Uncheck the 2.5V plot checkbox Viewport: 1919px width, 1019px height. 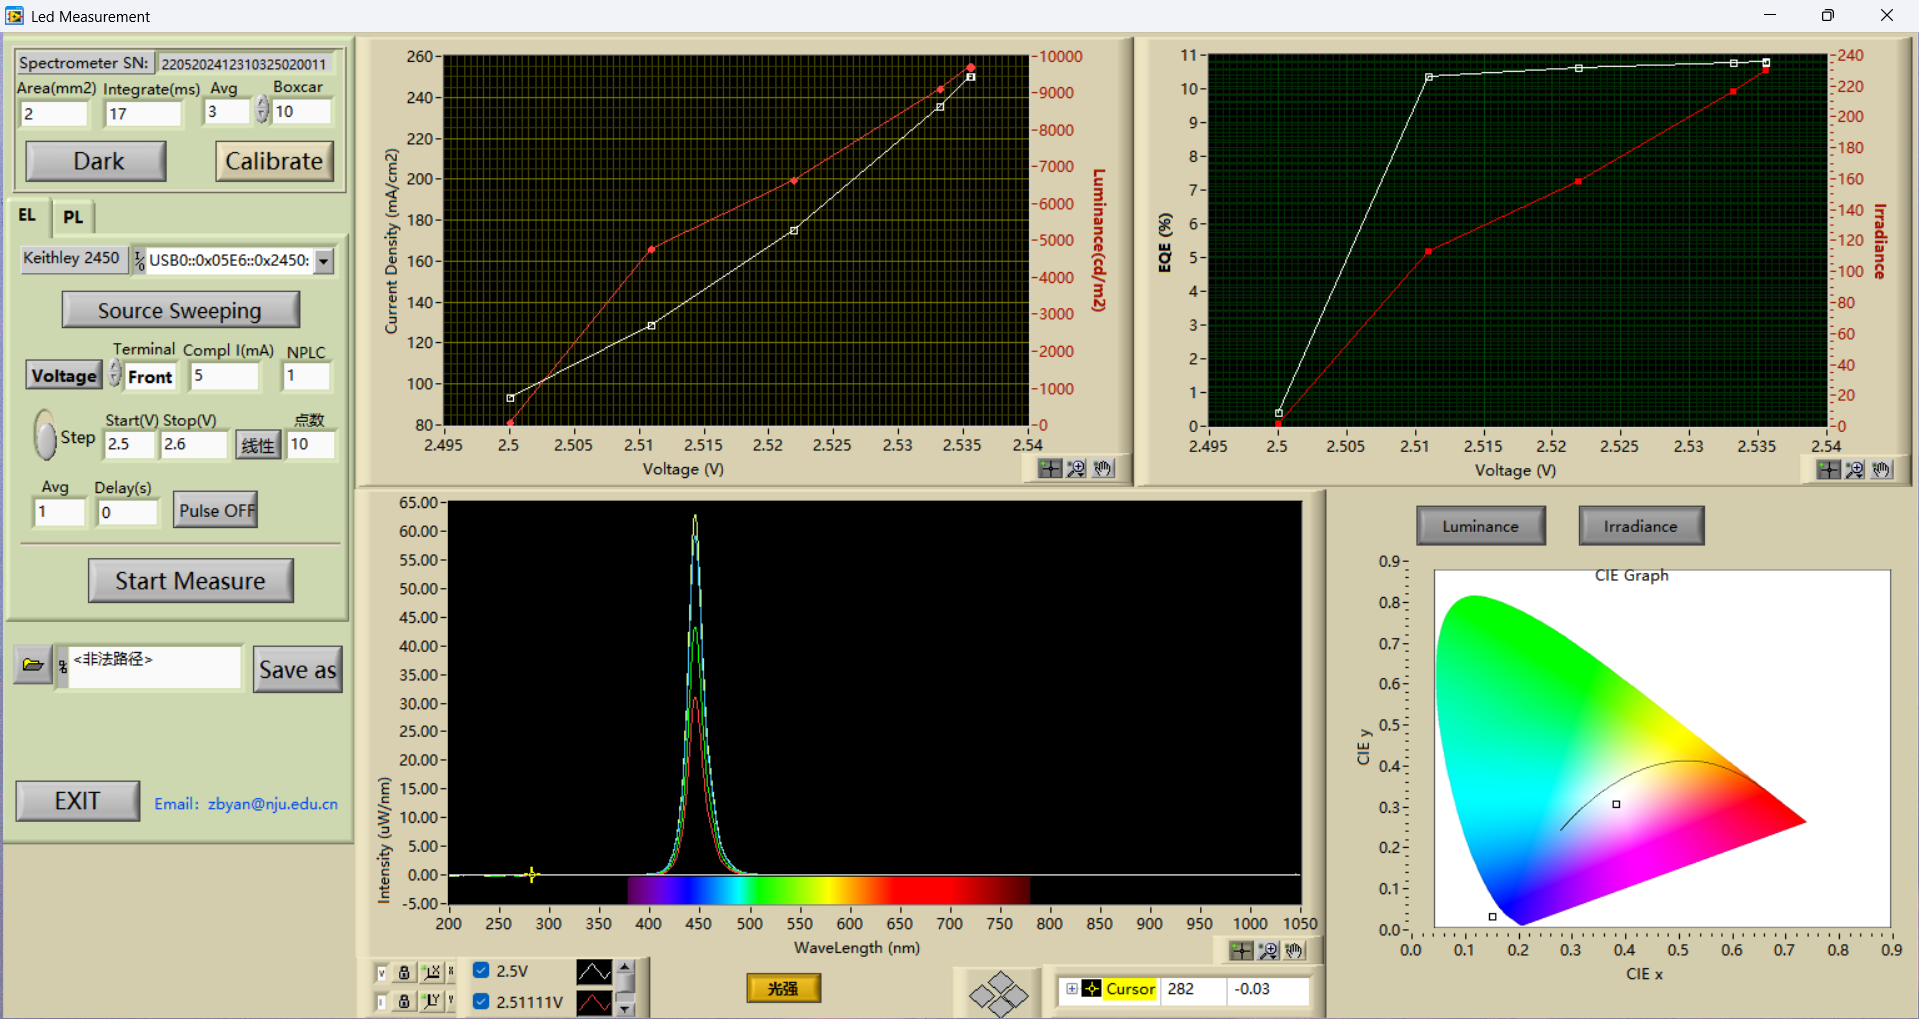coord(481,971)
